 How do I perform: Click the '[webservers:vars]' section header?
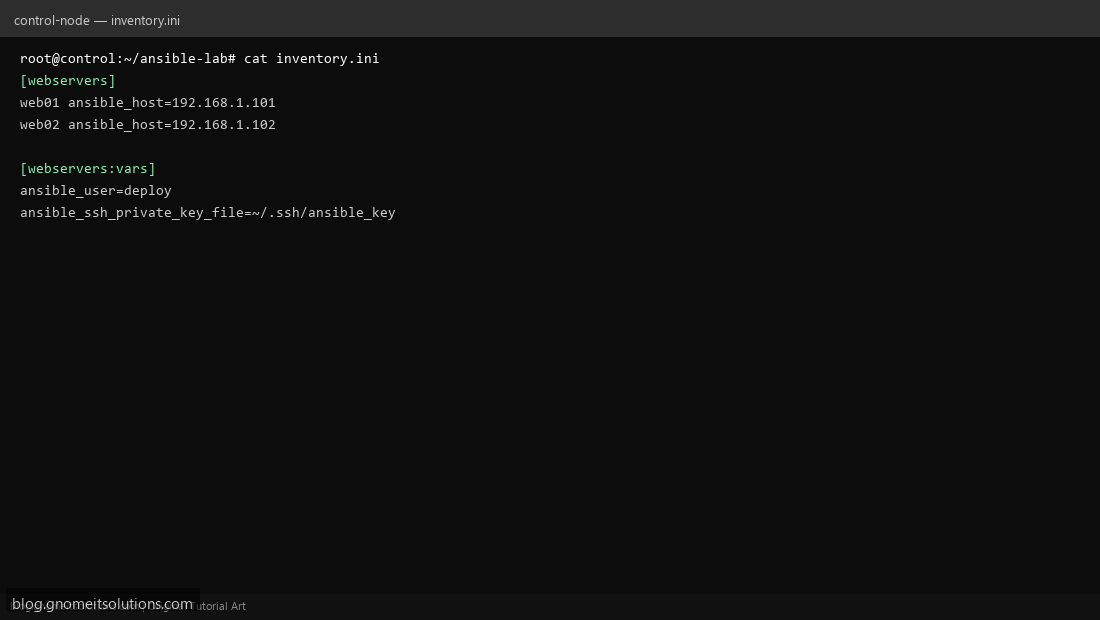point(88,168)
